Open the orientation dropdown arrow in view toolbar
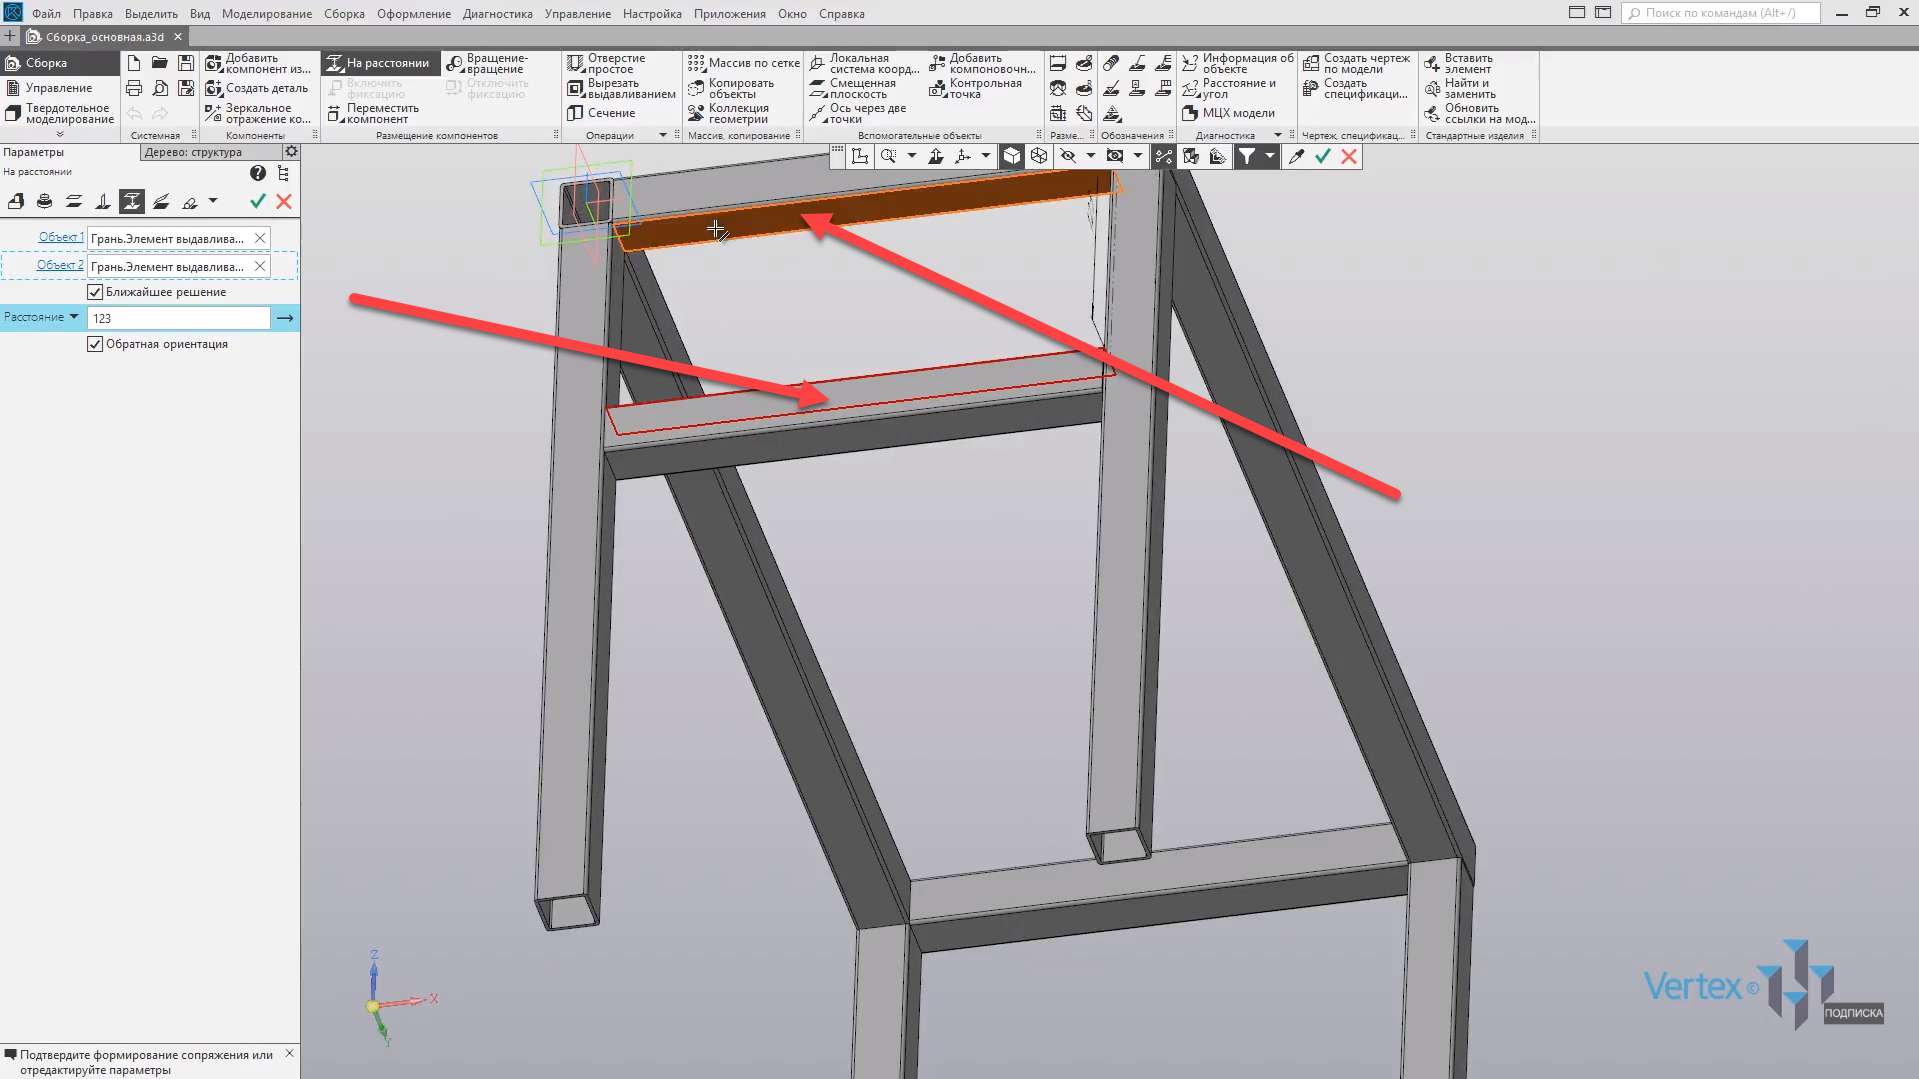This screenshot has height=1079, width=1919. pyautogui.click(x=985, y=156)
